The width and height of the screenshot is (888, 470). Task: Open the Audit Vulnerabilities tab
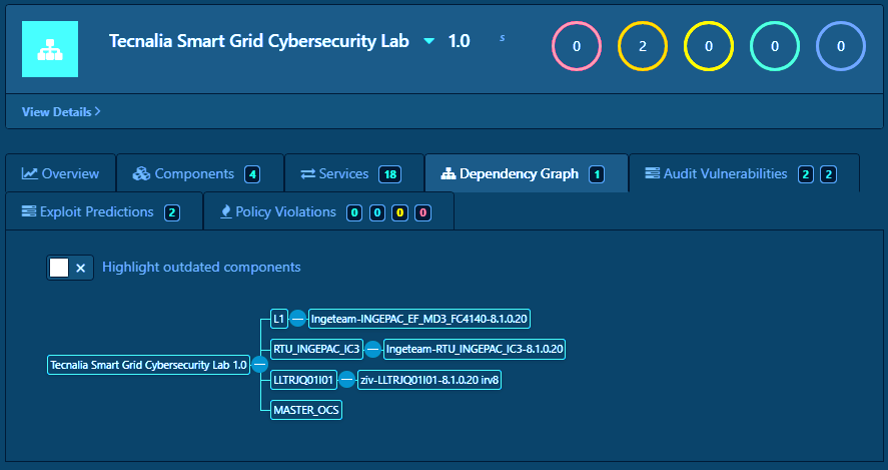click(x=744, y=173)
